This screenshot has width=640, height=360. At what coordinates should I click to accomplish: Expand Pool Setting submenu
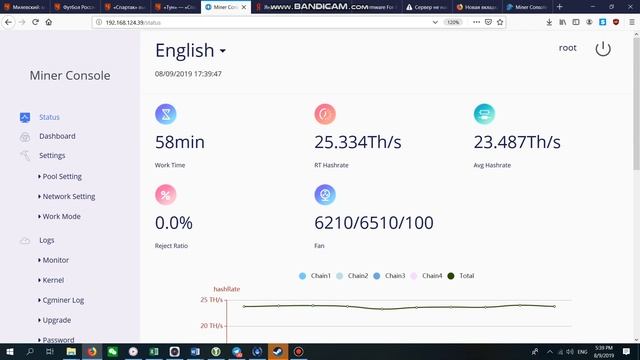coord(60,176)
